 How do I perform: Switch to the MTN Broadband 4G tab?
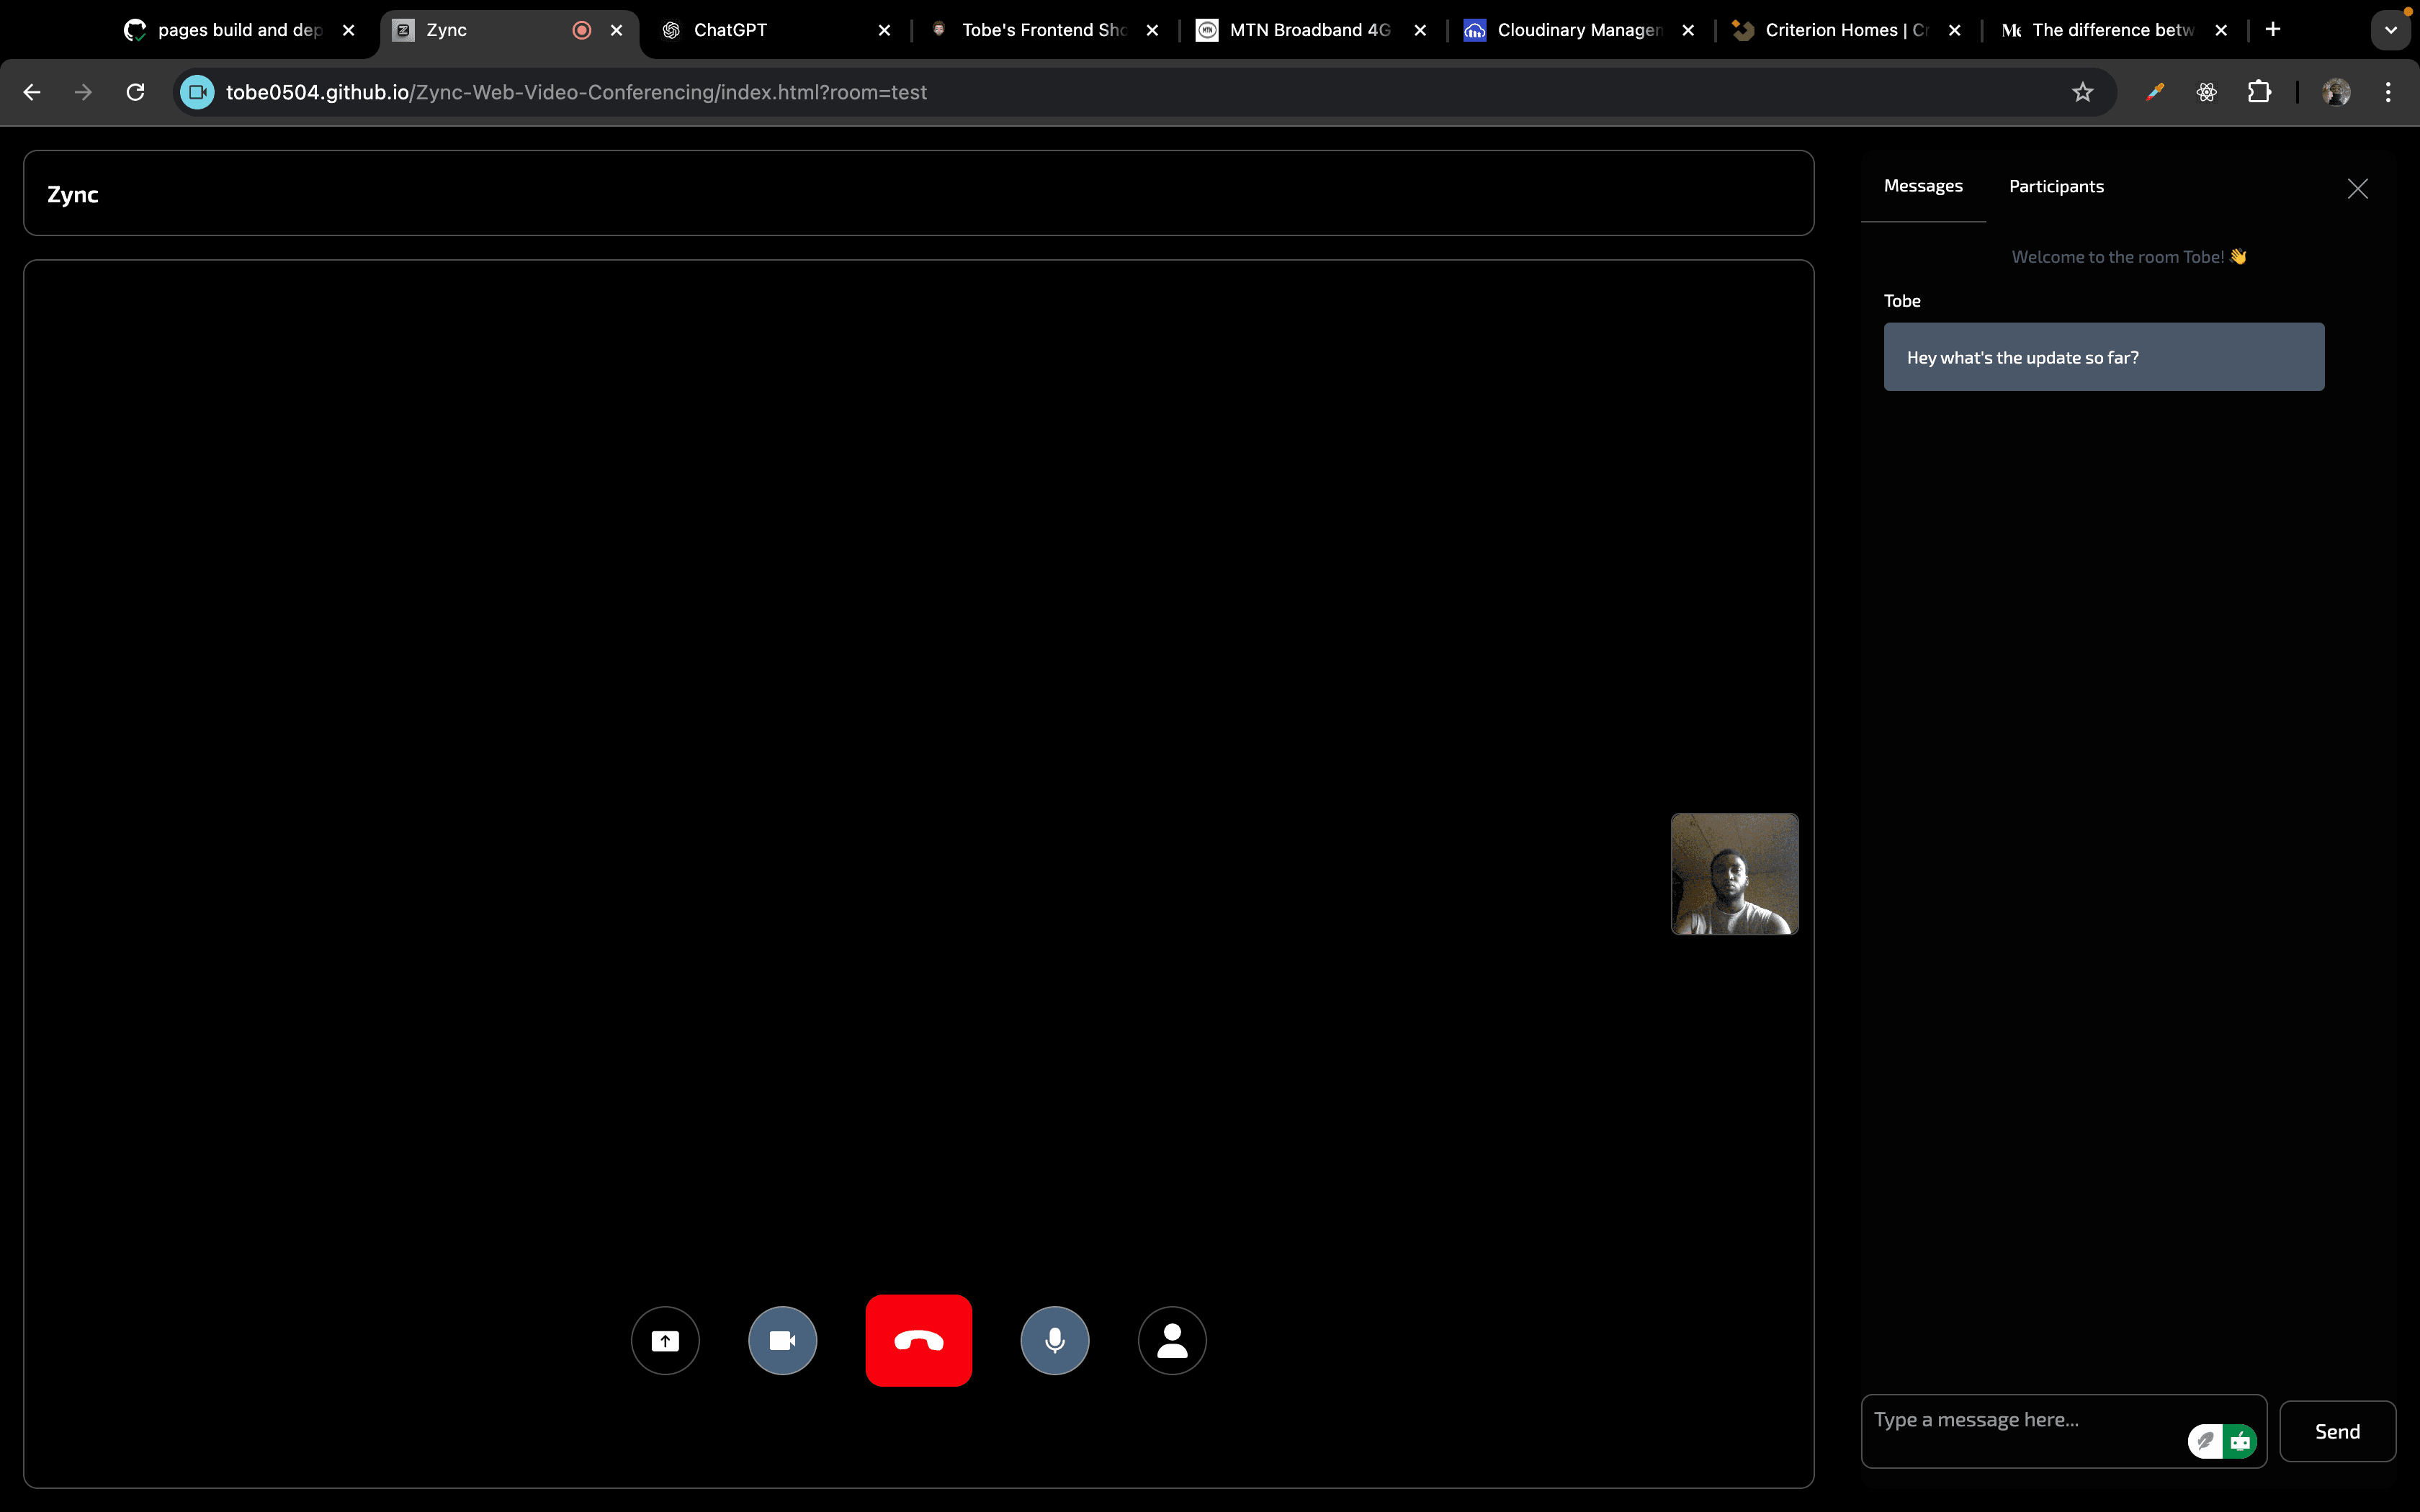point(1311,30)
